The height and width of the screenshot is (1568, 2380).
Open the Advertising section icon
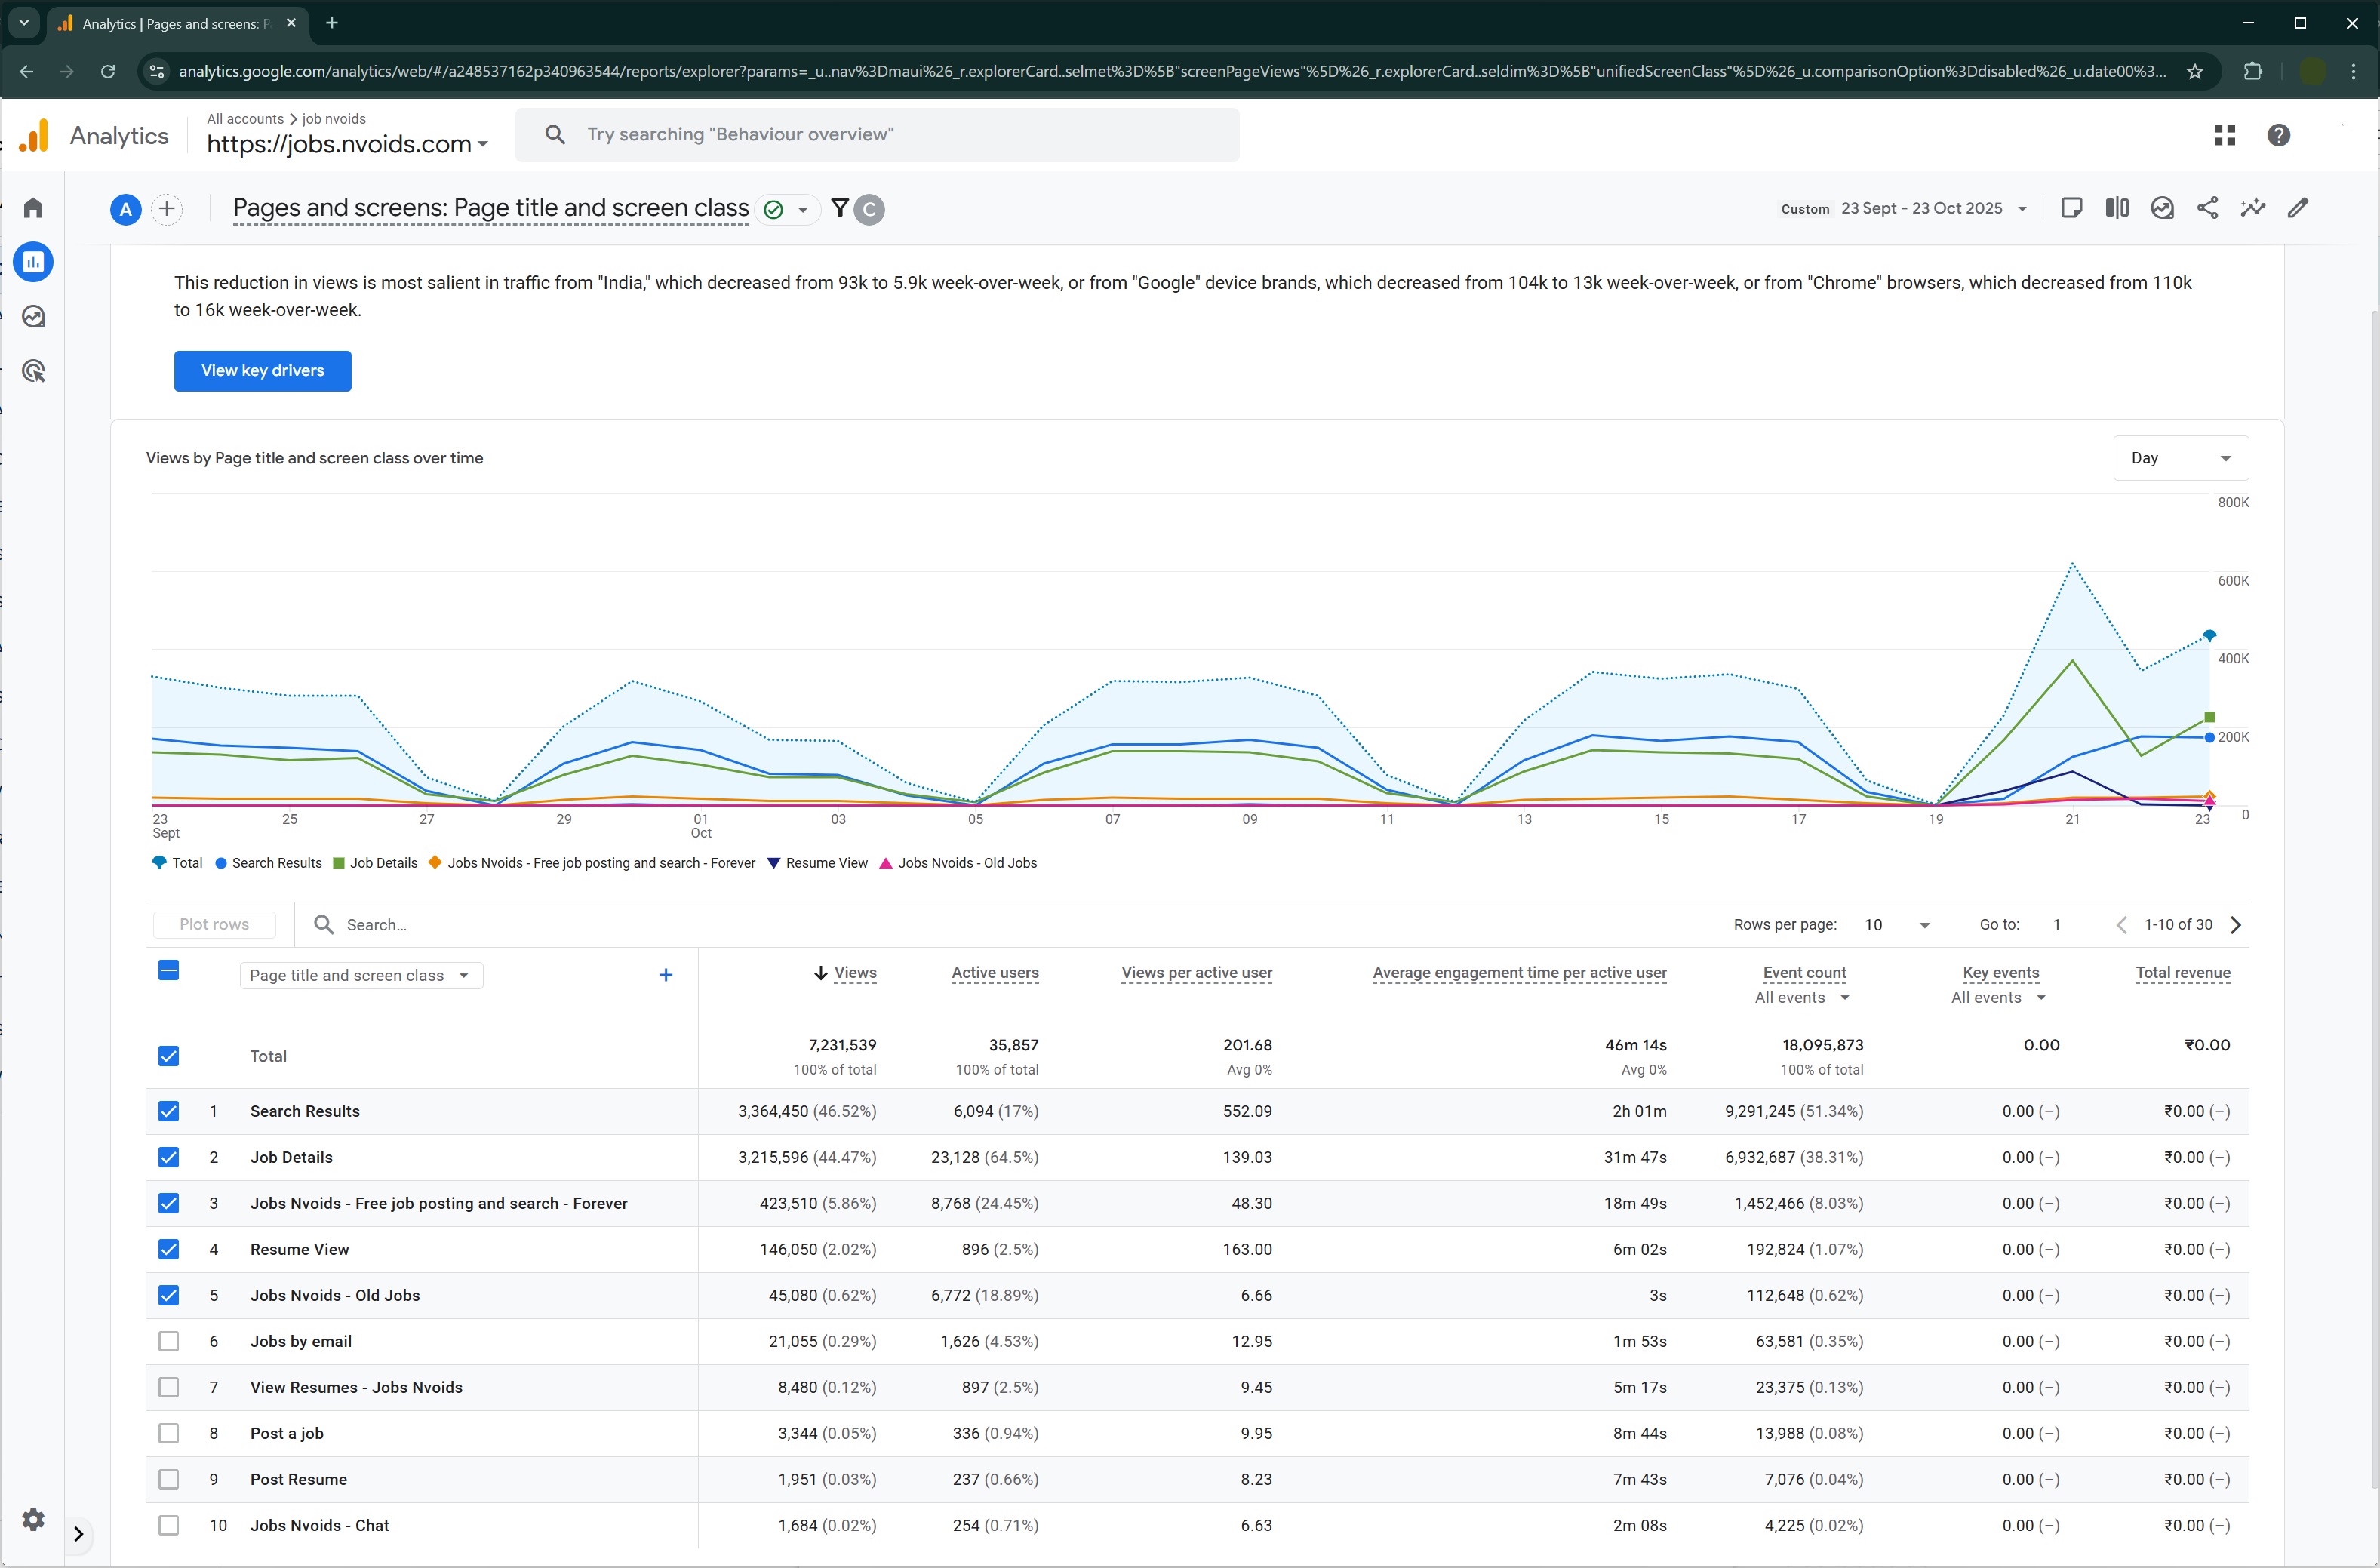point(33,372)
